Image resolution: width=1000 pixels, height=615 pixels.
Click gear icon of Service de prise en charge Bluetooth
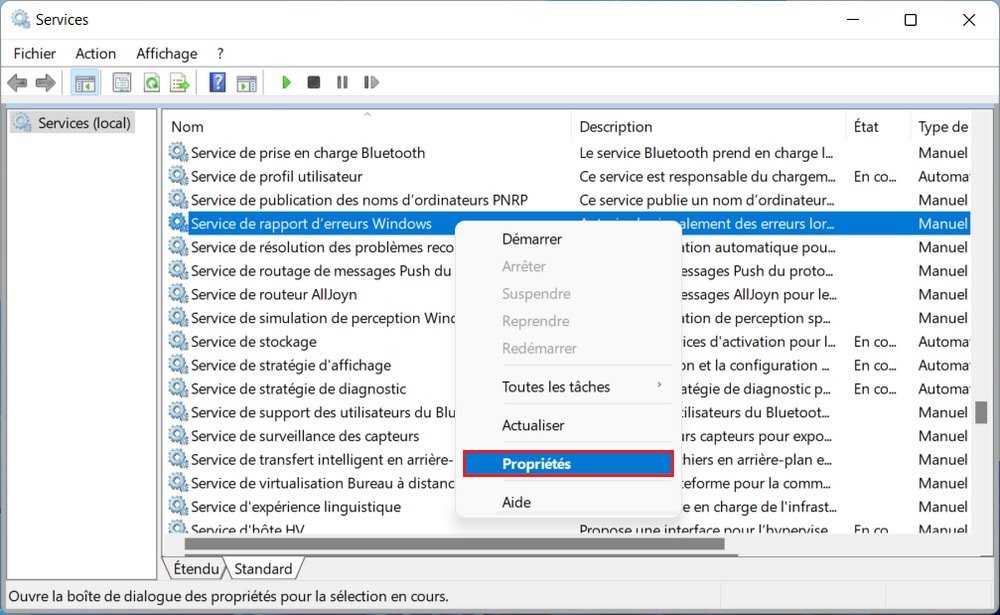pyautogui.click(x=178, y=152)
